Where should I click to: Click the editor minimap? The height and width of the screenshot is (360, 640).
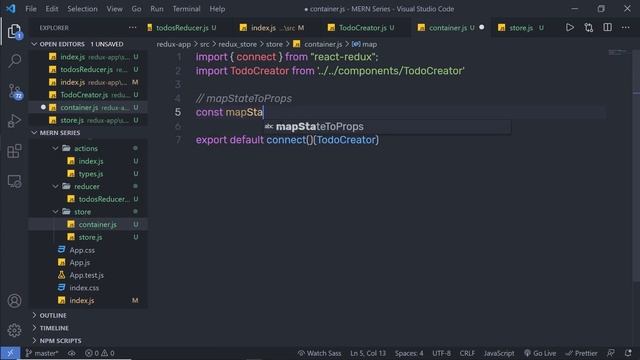tap(618, 52)
